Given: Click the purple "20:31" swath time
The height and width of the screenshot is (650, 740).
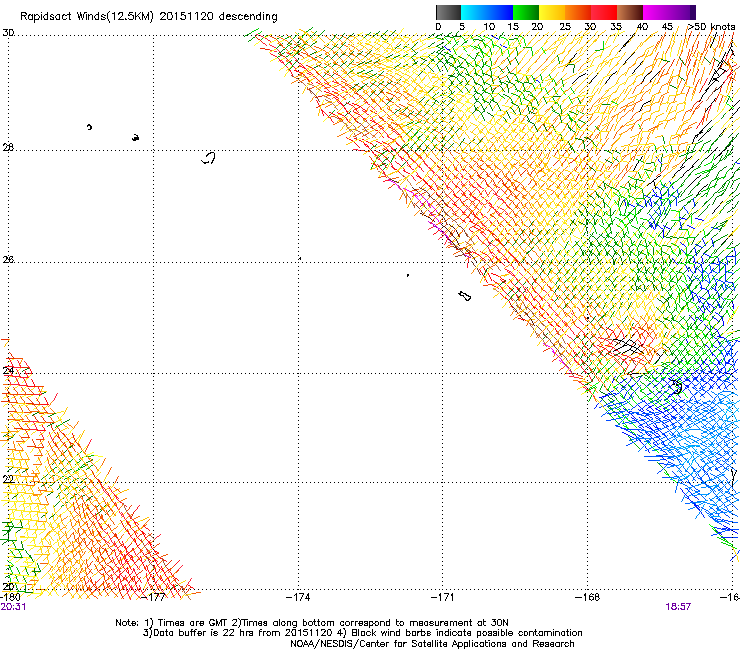Looking at the screenshot, I should [13, 607].
